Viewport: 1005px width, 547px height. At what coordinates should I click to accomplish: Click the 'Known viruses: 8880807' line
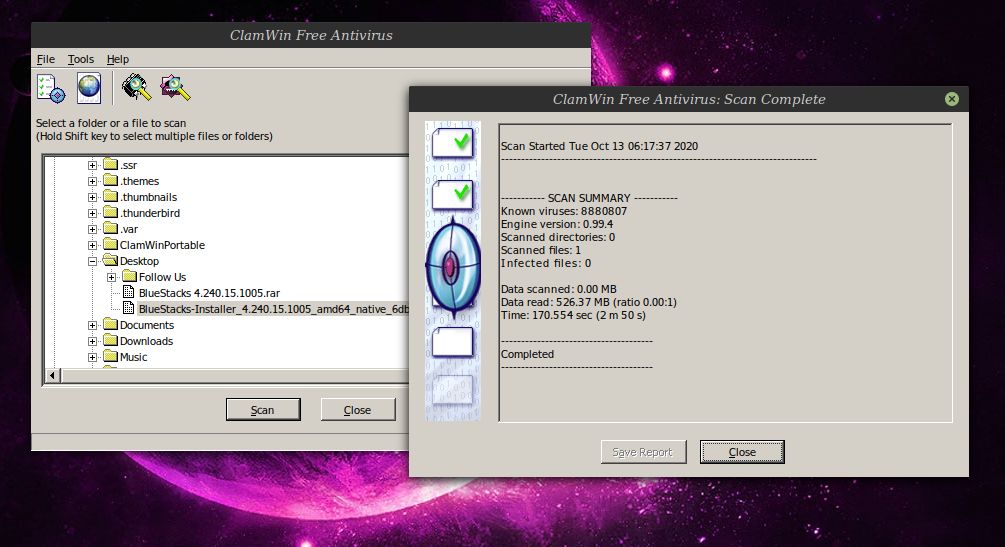click(563, 211)
